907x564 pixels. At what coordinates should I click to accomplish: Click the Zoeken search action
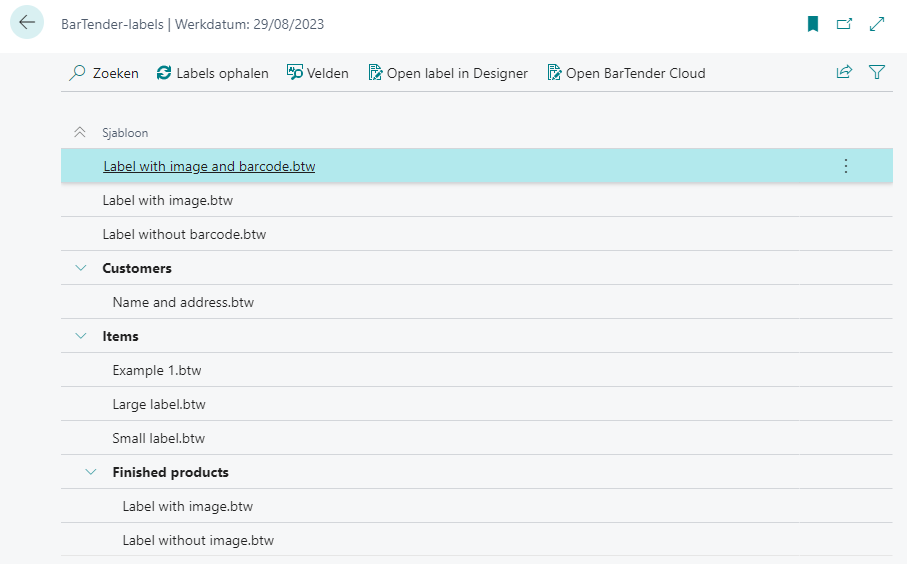104,73
